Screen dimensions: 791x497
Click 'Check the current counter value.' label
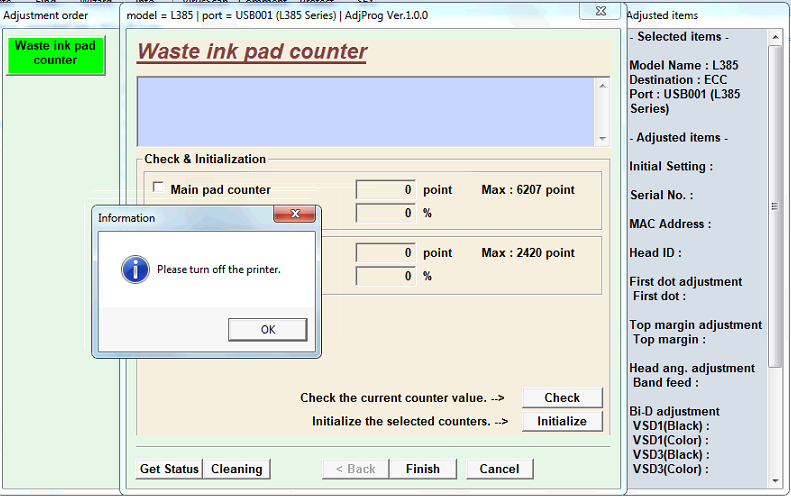click(x=393, y=398)
